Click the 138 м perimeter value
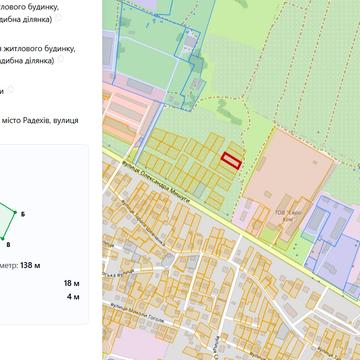 coord(30,266)
